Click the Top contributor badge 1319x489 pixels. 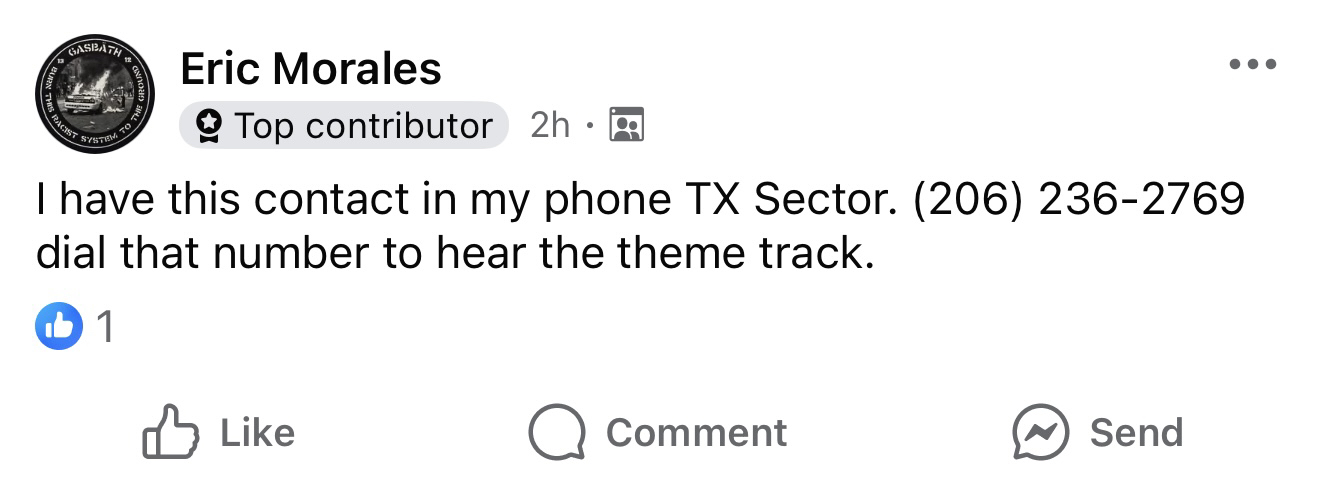pos(343,125)
